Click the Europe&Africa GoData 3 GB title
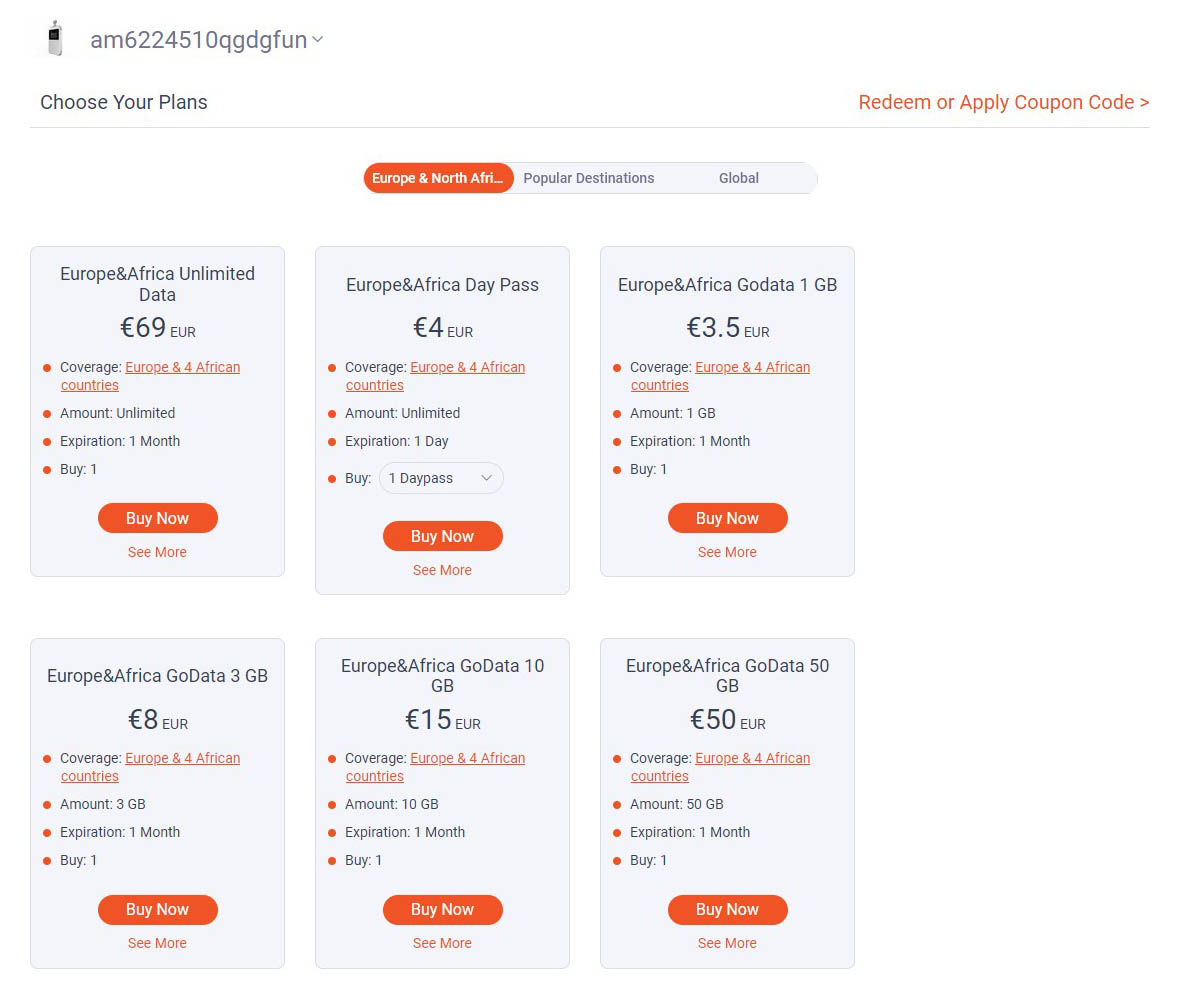The width and height of the screenshot is (1180, 990). tap(157, 676)
